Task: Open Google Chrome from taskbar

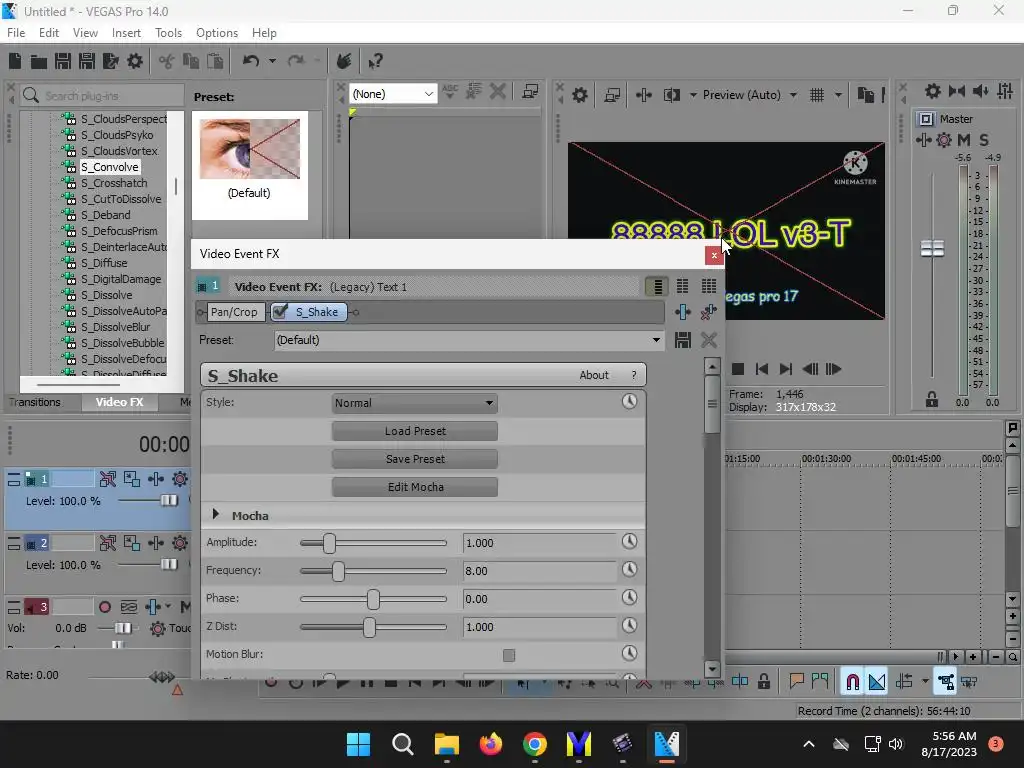Action: [x=535, y=744]
